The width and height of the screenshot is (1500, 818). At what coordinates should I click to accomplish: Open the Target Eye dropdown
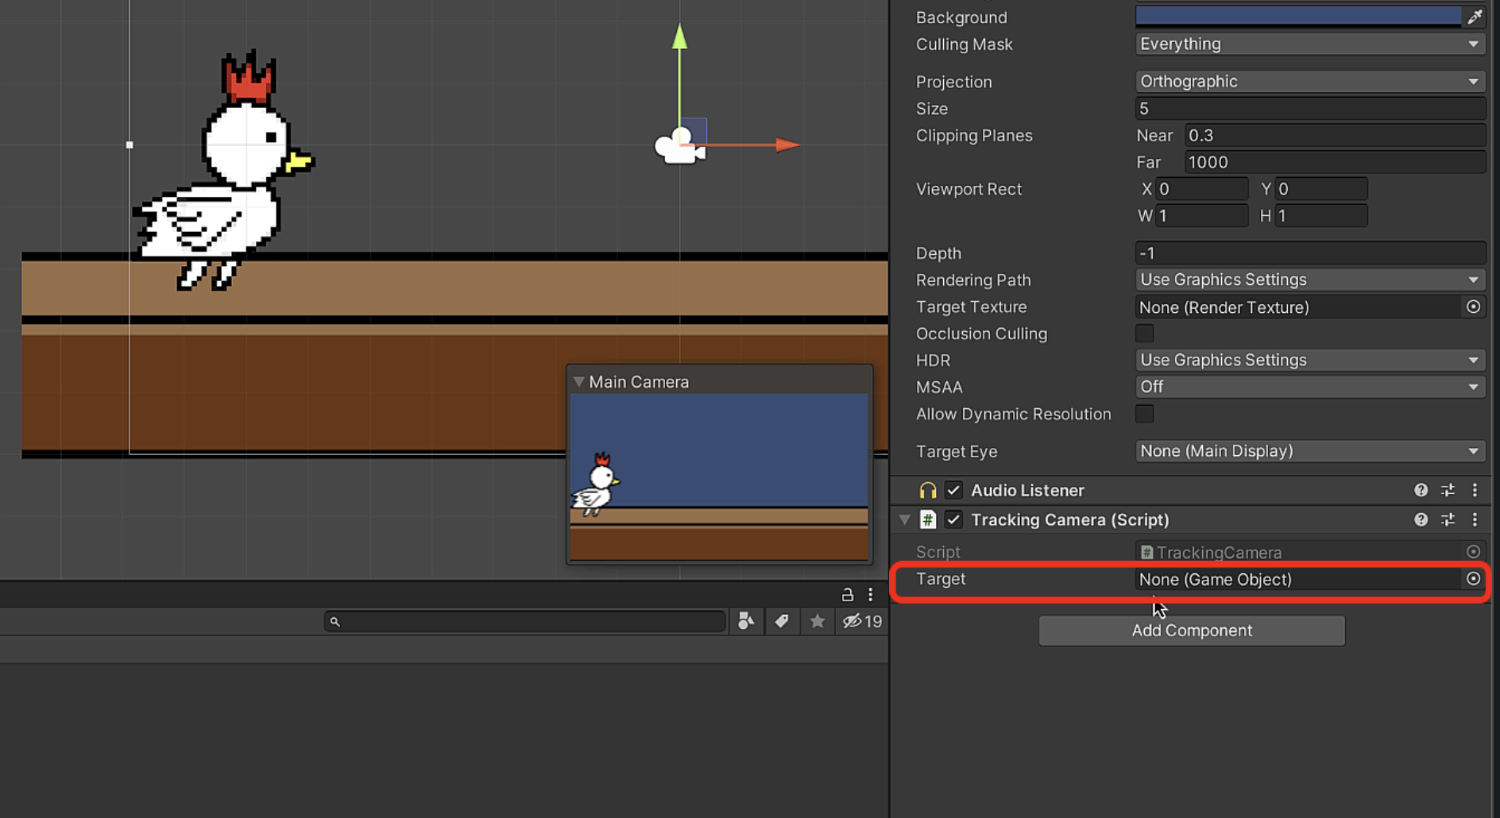click(1310, 451)
